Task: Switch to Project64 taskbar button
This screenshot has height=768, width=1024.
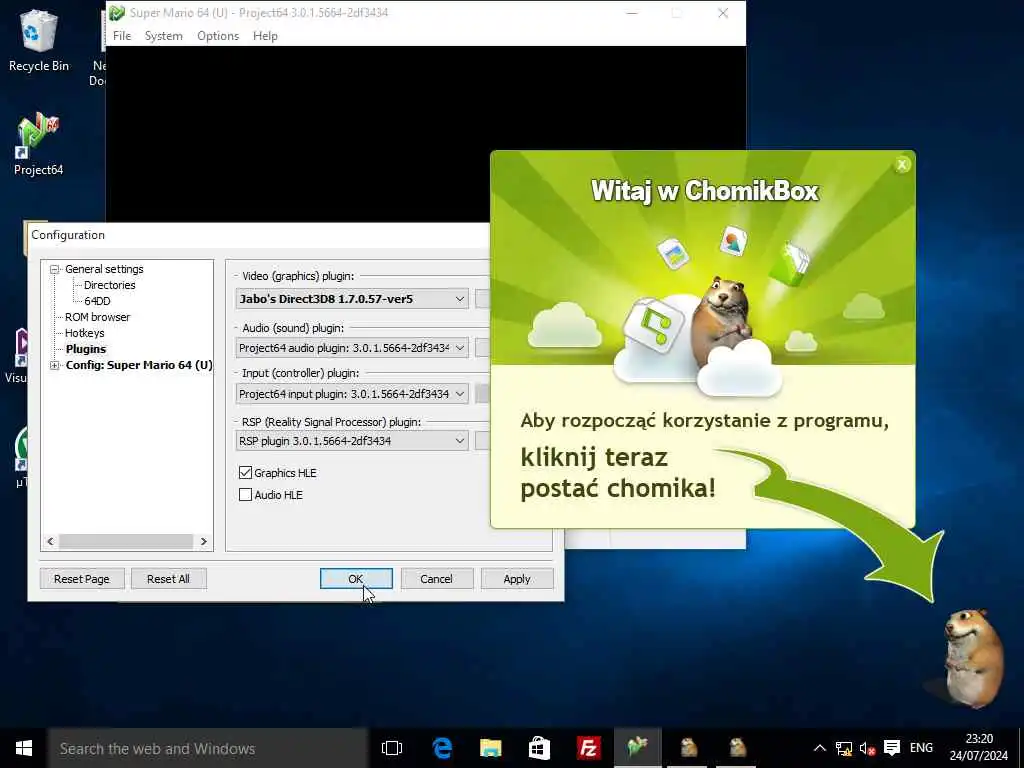Action: click(637, 748)
